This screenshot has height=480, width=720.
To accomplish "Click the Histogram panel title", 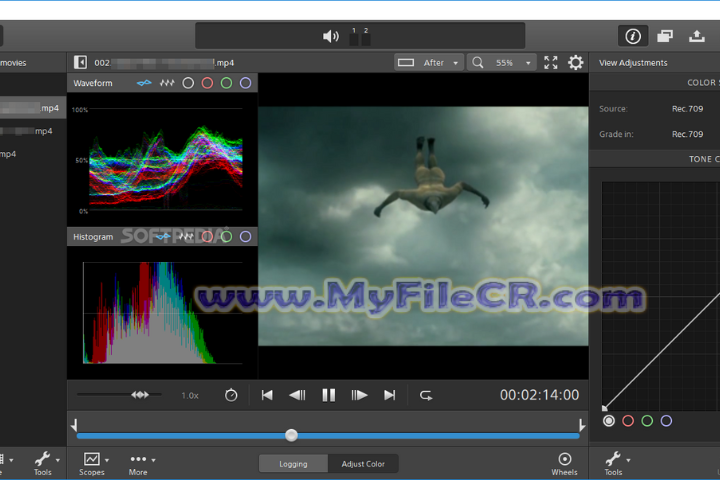I will point(93,237).
